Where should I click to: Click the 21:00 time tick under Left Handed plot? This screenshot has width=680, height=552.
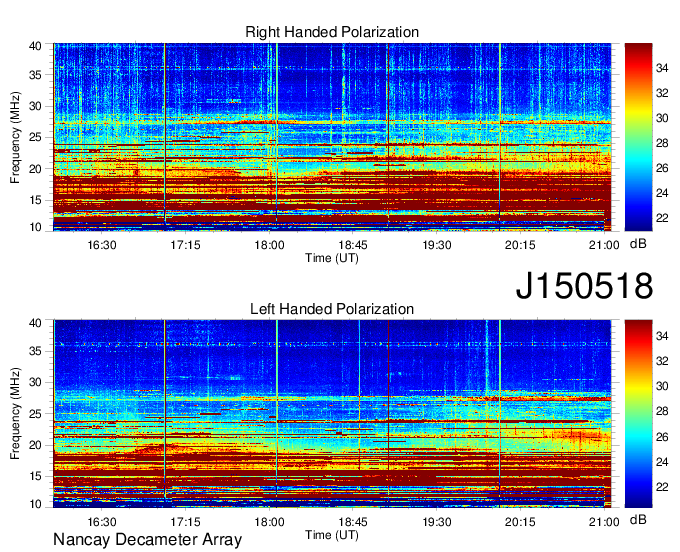pyautogui.click(x=604, y=522)
